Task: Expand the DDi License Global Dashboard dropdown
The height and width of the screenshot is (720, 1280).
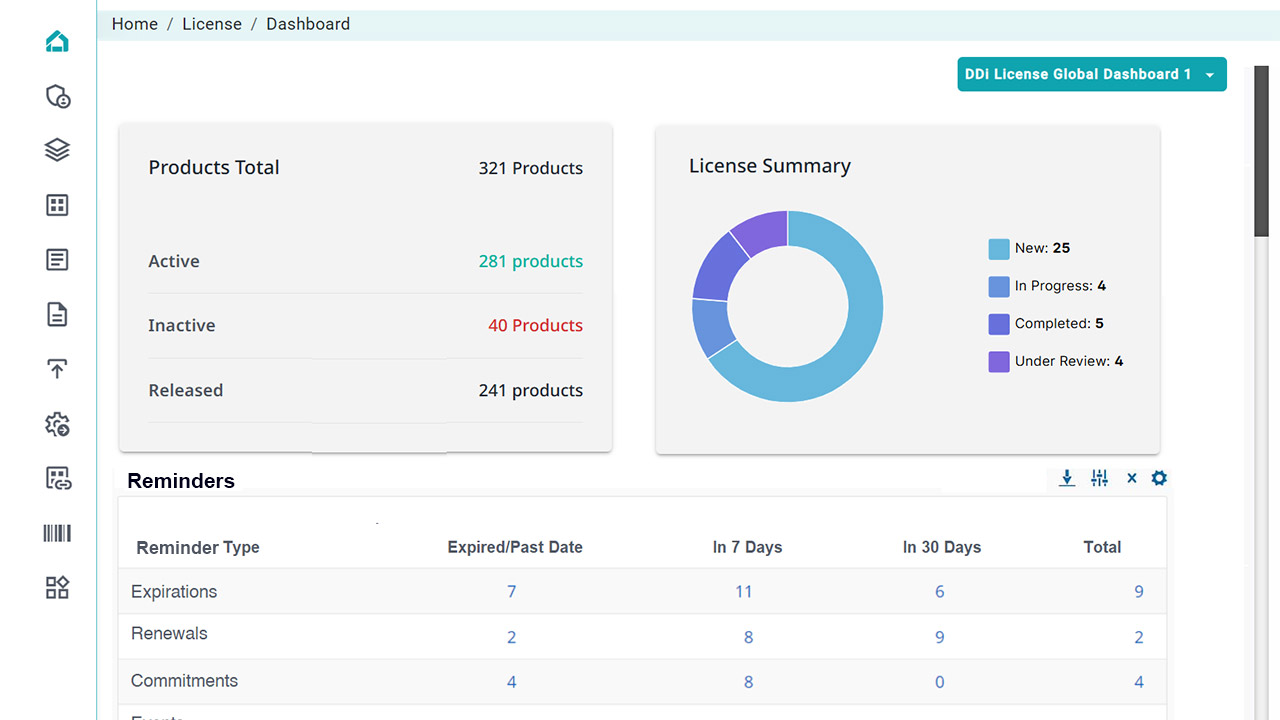Action: pos(1091,74)
